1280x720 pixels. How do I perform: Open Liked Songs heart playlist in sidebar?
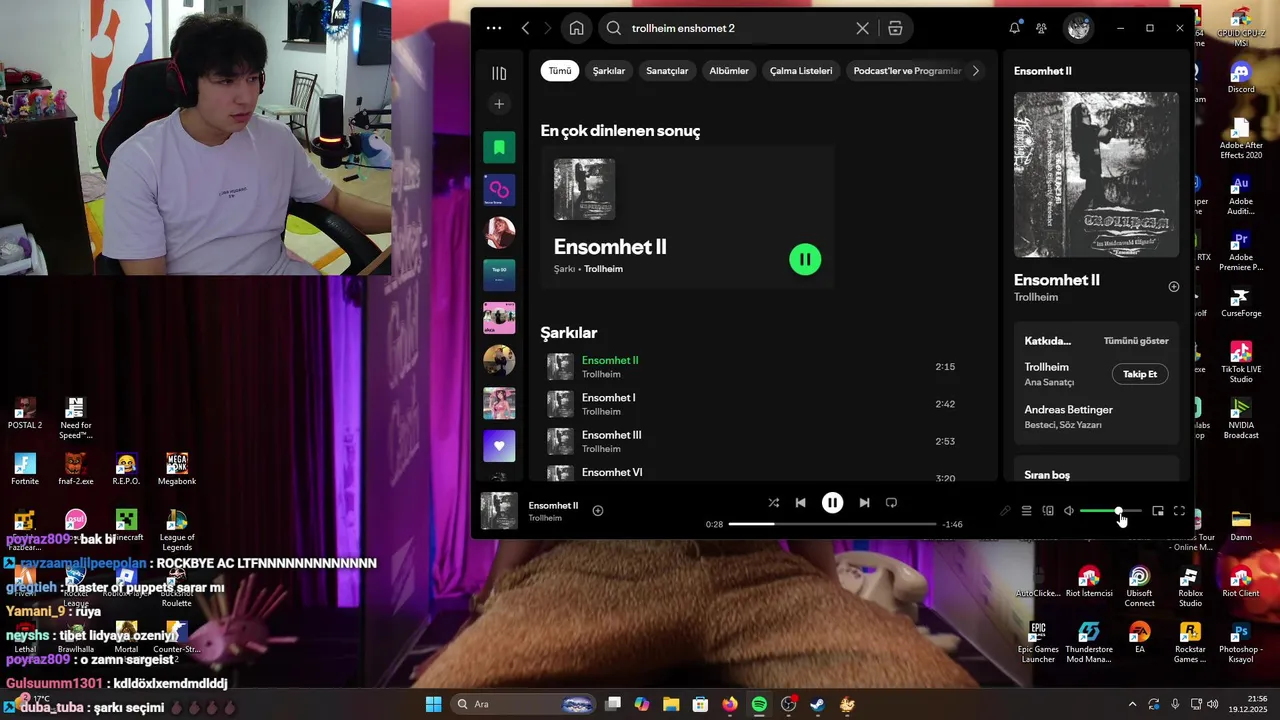pos(499,446)
